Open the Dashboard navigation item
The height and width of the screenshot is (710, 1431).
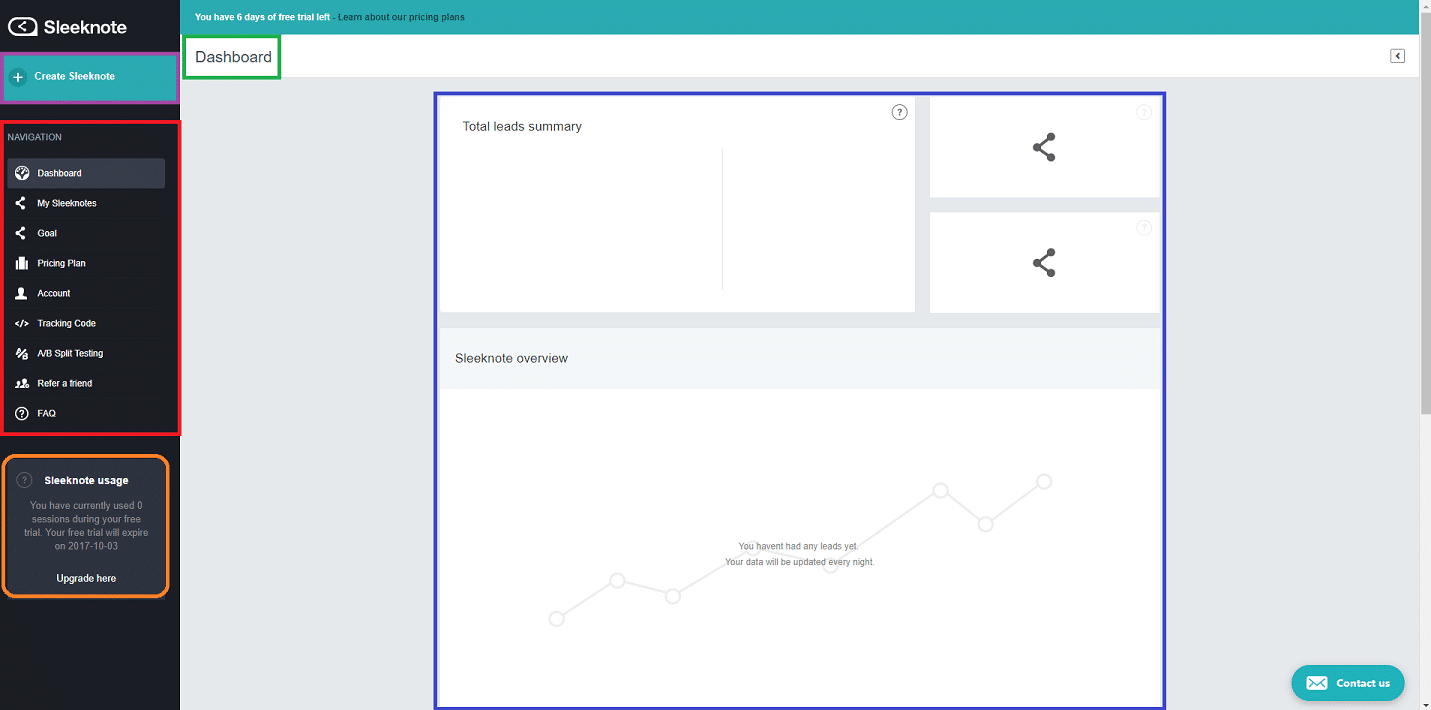(x=86, y=173)
